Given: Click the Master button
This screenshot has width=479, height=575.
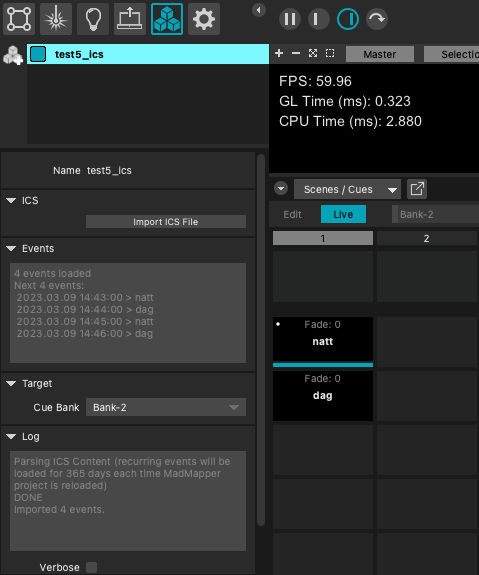Looking at the screenshot, I should tap(380, 54).
